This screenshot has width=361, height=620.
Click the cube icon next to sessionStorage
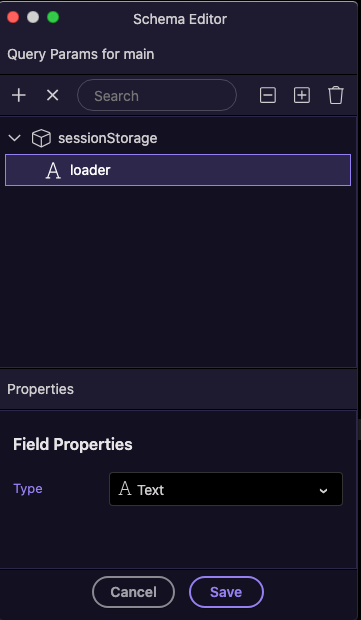tap(41, 138)
